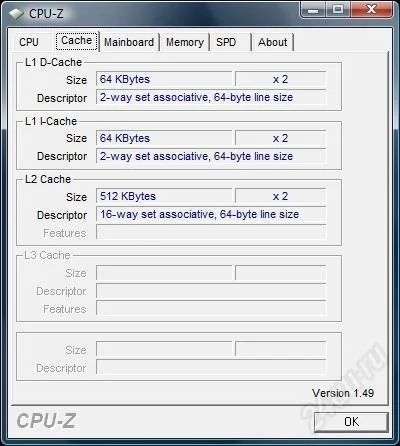Click the L1 D-Cache descriptor 2-way set associative field
400x446 pixels.
click(211, 97)
